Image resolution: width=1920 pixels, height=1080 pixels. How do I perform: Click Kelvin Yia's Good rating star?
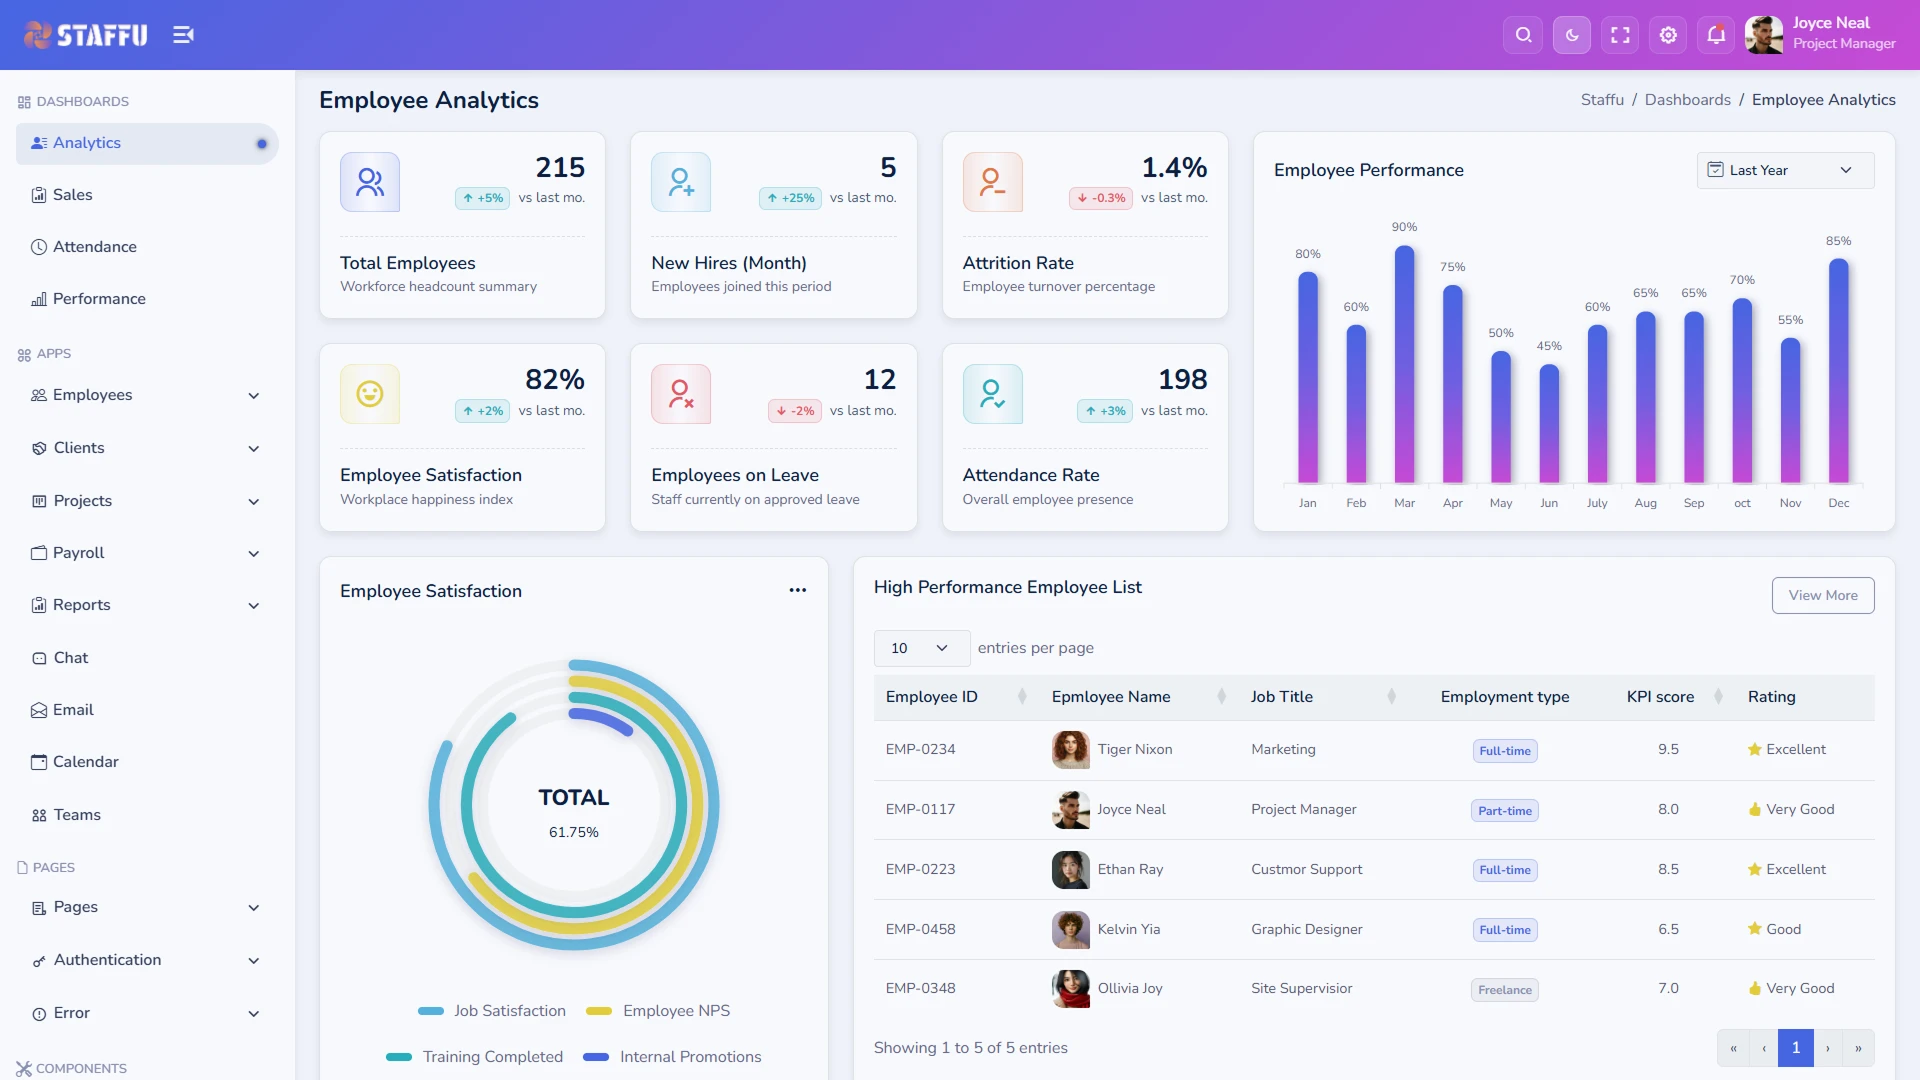(1754, 929)
